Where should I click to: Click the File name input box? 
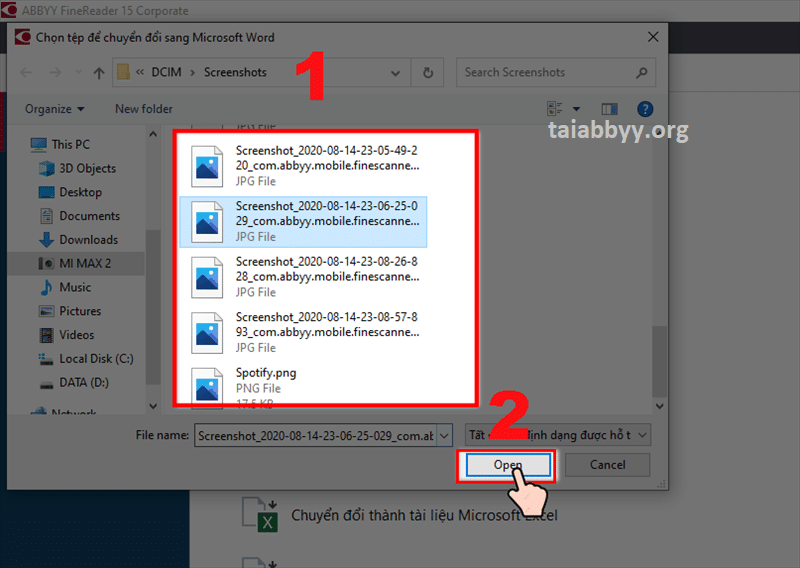click(315, 435)
